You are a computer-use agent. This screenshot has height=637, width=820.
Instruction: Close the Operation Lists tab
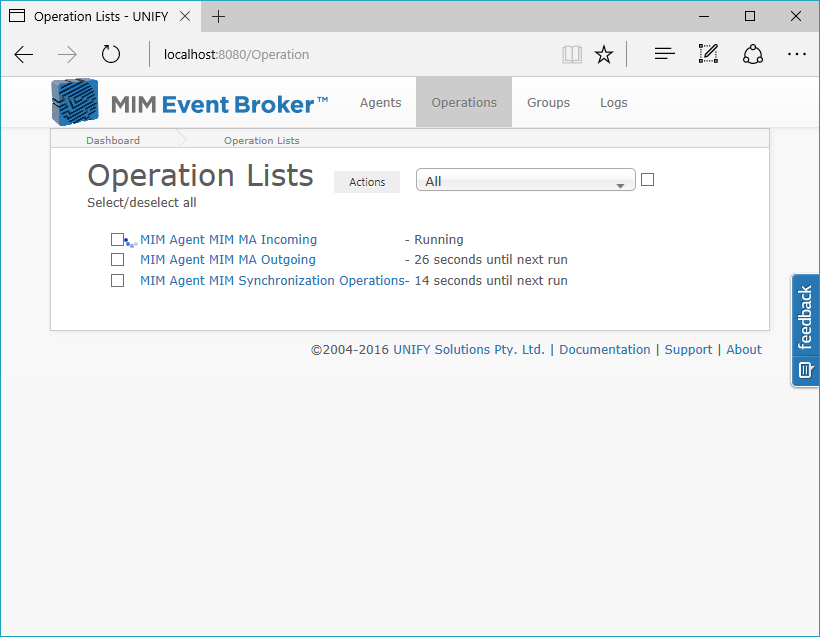pos(185,16)
